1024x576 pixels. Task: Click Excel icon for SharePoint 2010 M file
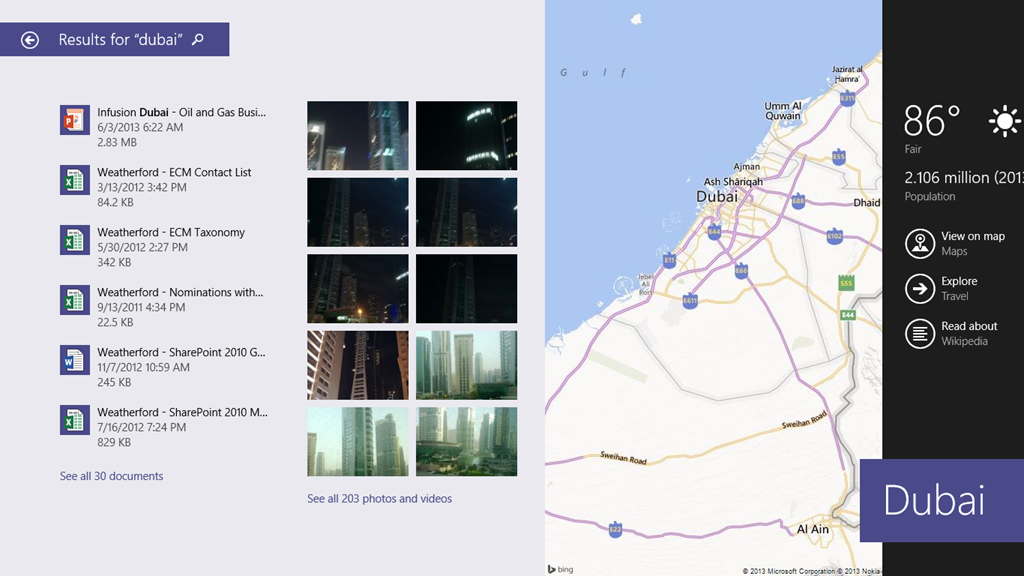click(74, 421)
